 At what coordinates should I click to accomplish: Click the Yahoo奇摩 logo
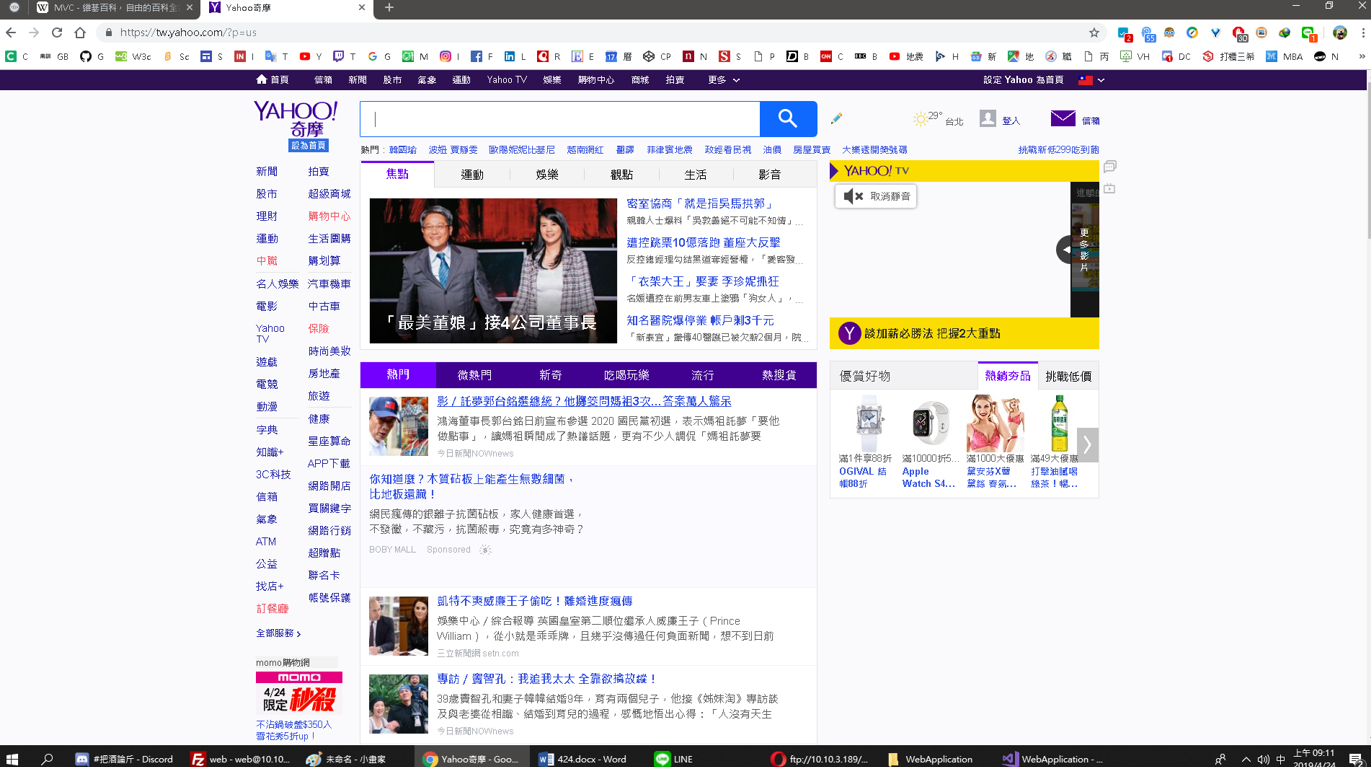pos(296,119)
